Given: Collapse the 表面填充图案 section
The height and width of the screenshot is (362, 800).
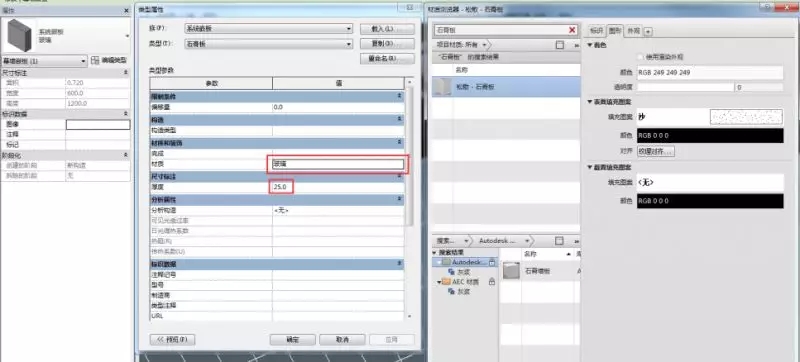Looking at the screenshot, I should click(x=591, y=102).
